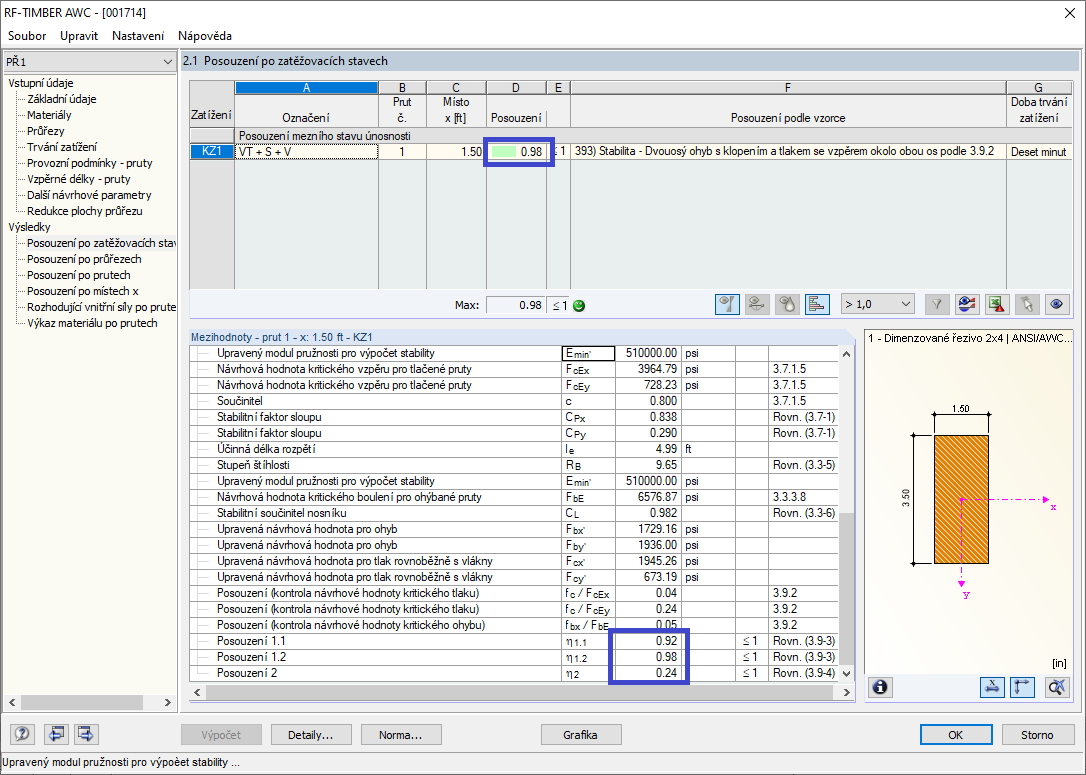Cancel with the Storno button
Screen dimensions: 1086x775
click(x=1037, y=735)
